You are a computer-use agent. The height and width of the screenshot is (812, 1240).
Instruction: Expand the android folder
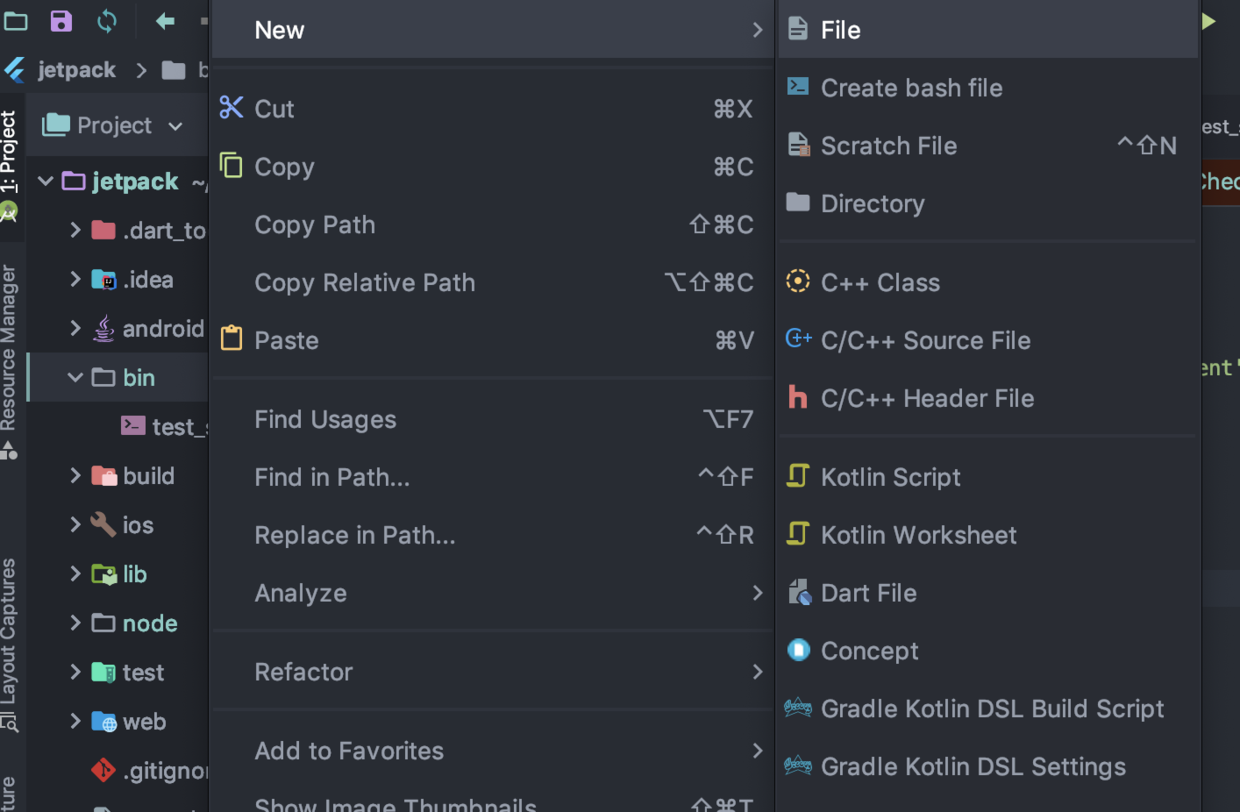tap(75, 328)
